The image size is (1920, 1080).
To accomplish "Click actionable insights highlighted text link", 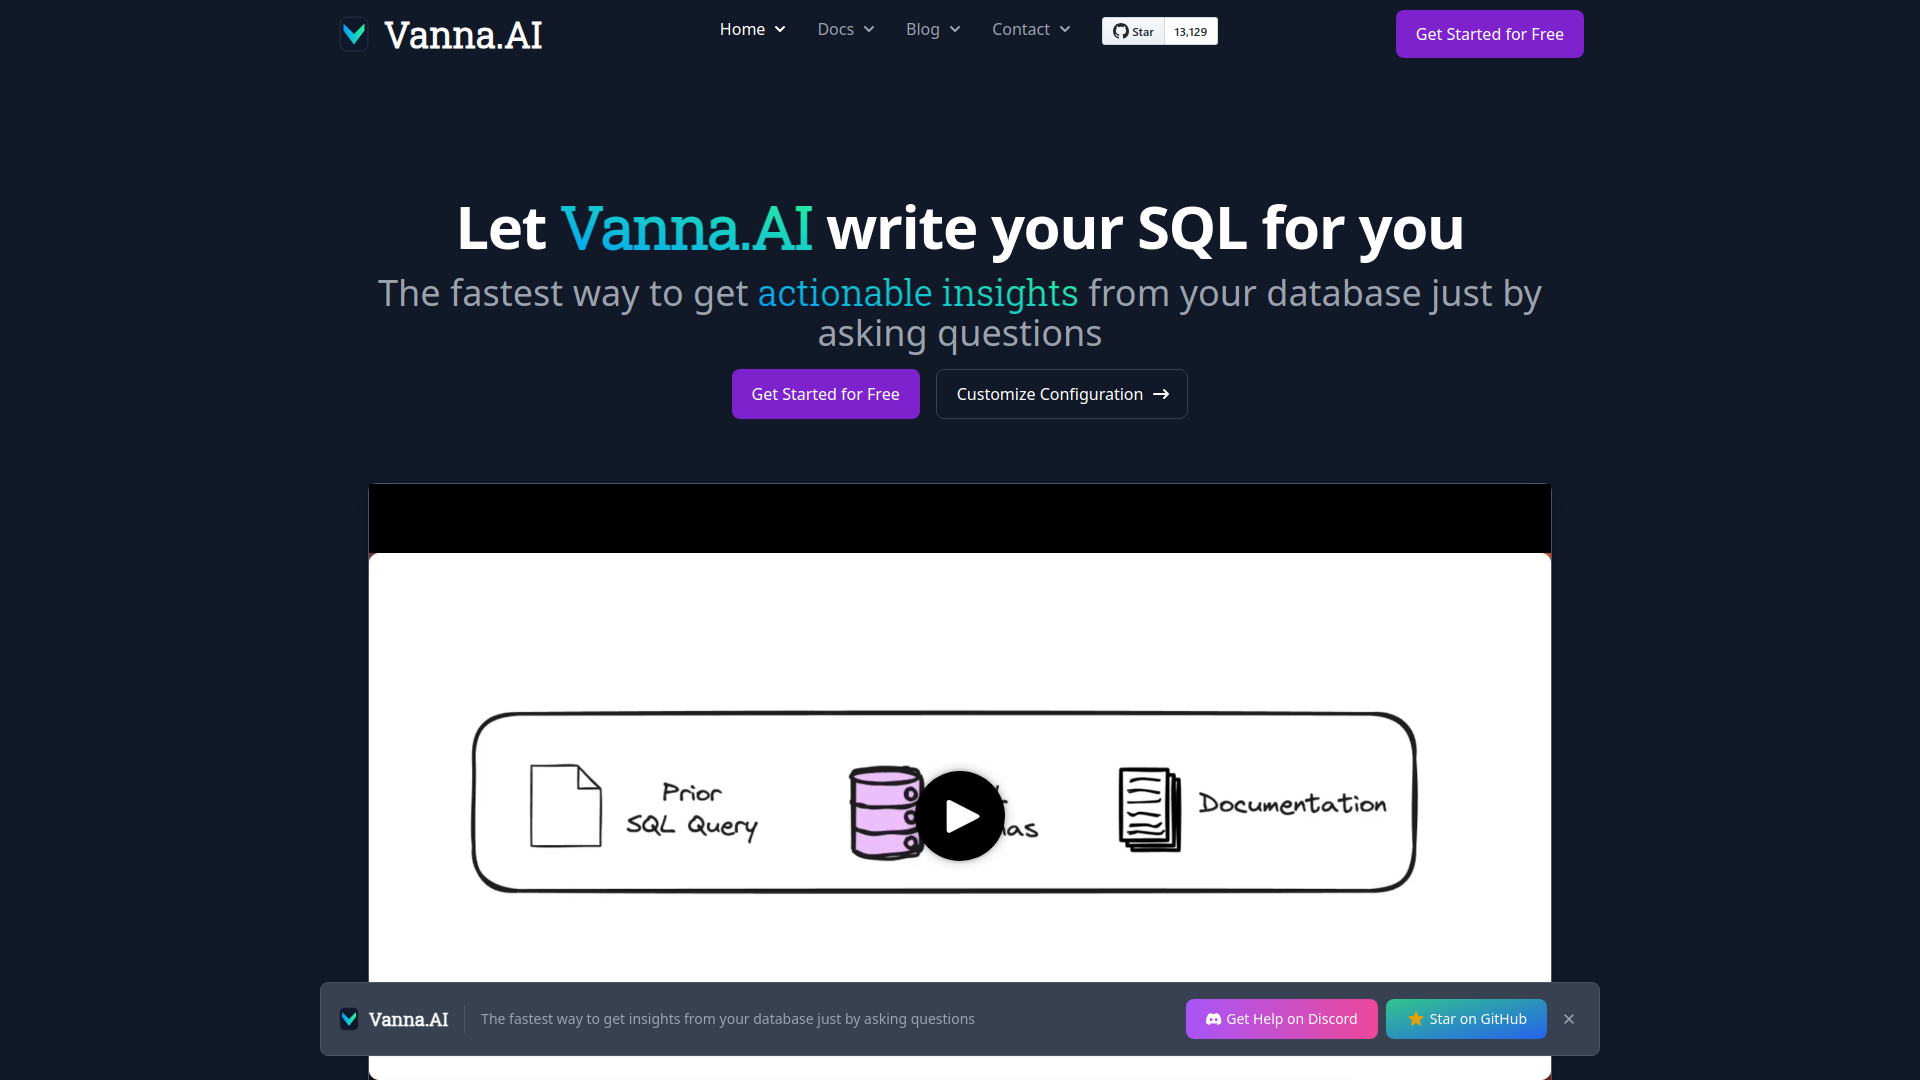I will click(918, 291).
